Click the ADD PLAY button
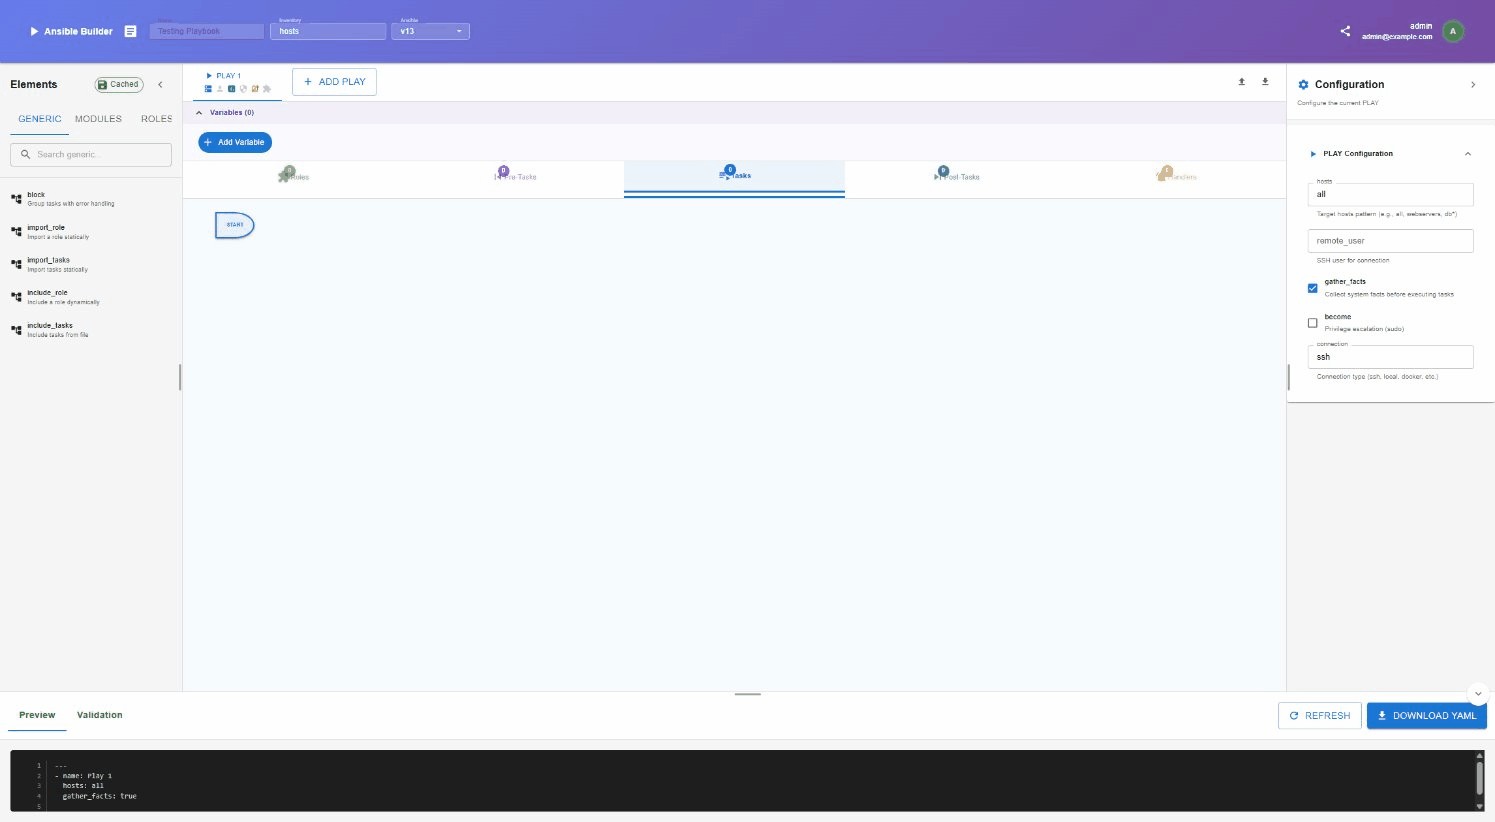 334,82
